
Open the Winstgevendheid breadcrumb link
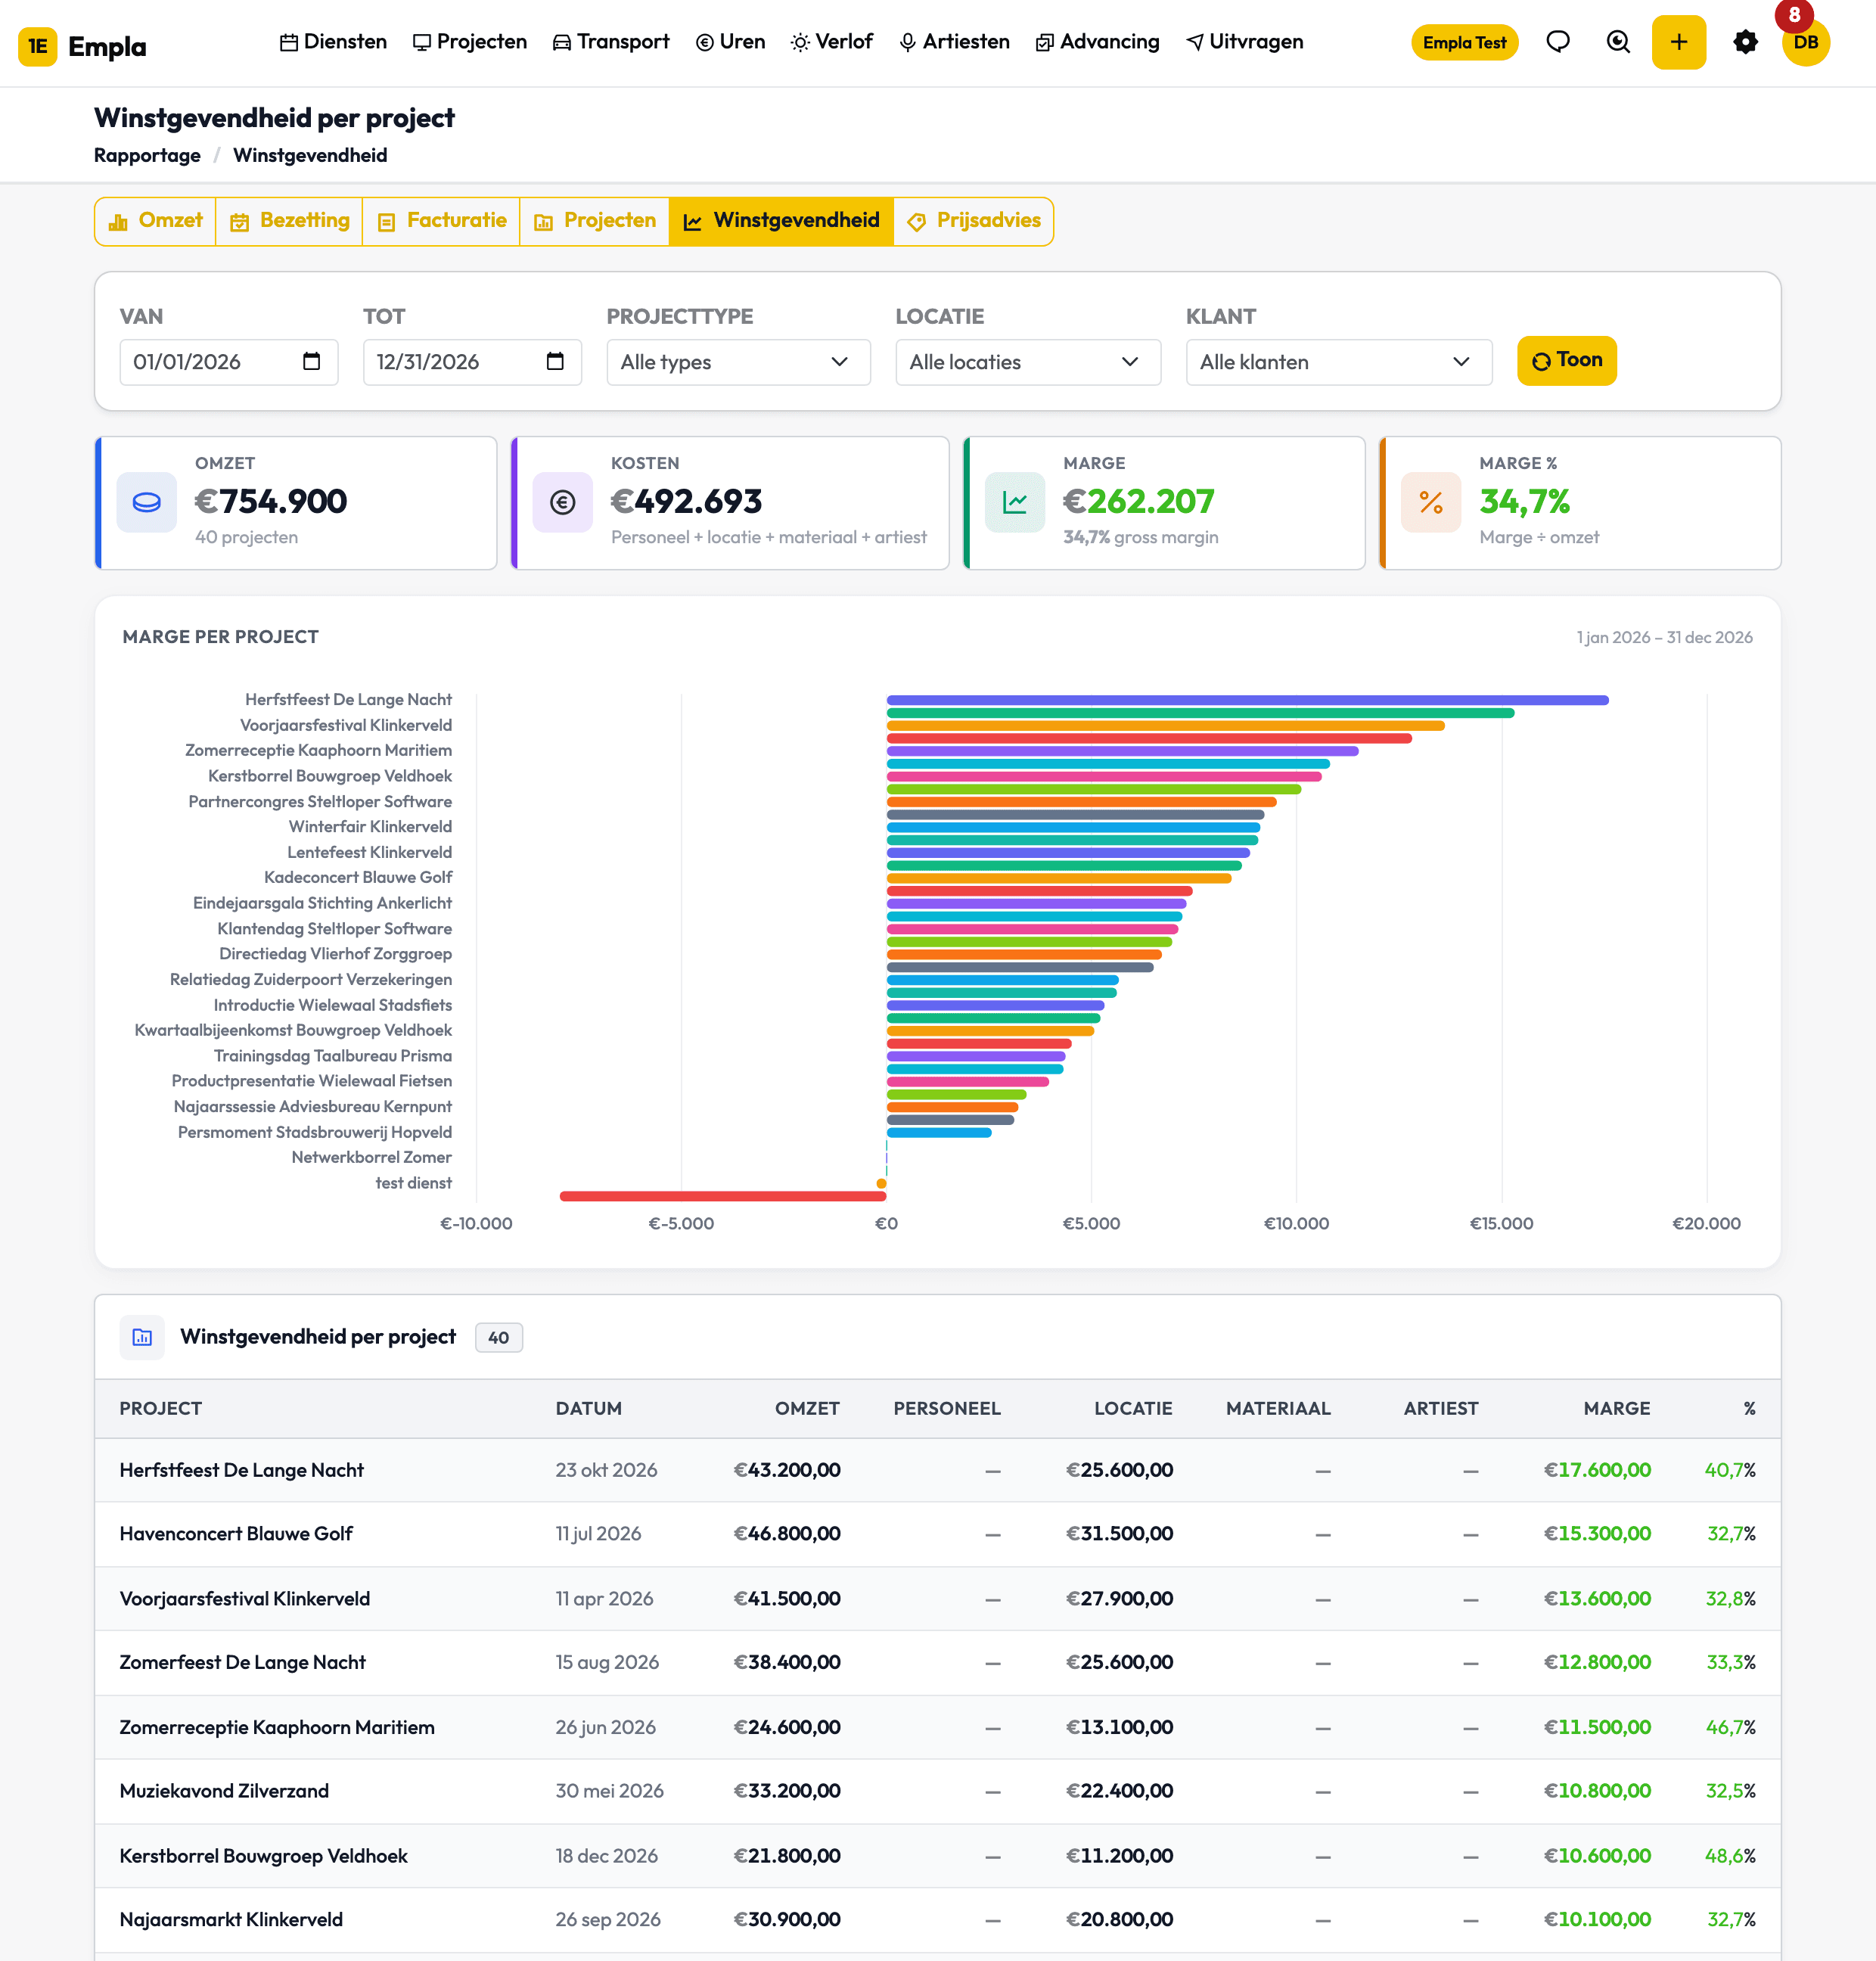(x=310, y=155)
